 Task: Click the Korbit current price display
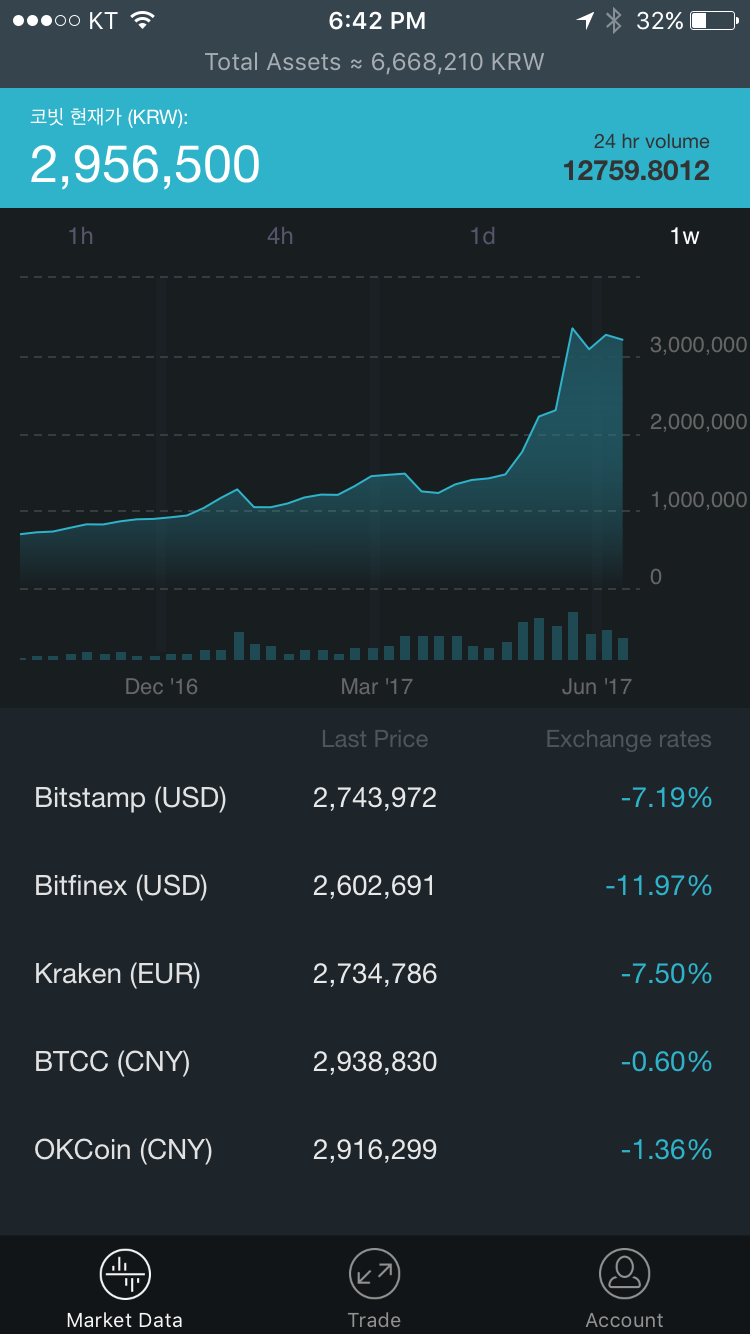(146, 166)
